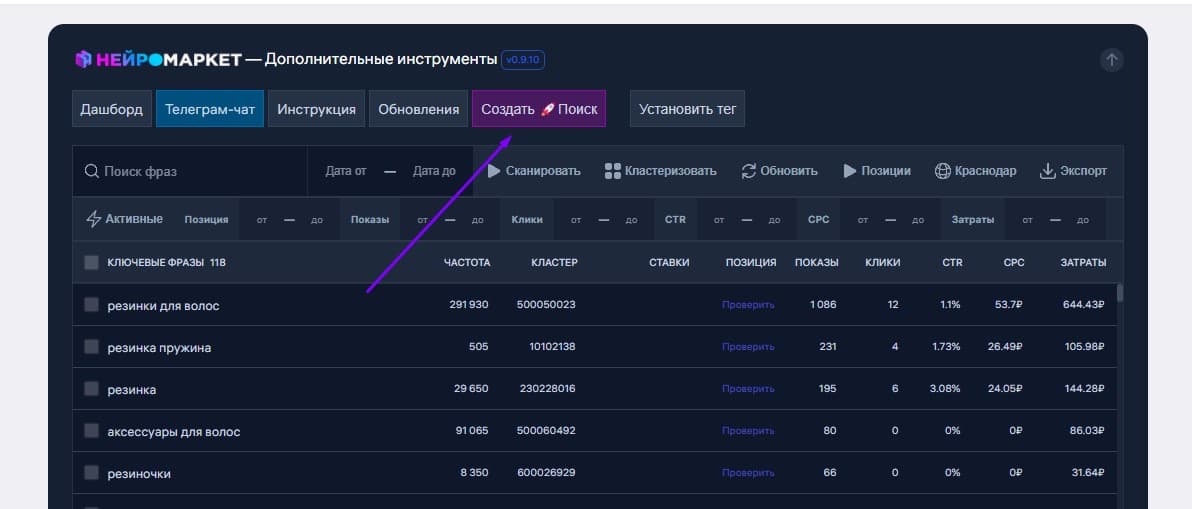This screenshot has width=1192, height=509.
Task: Click Показы filter "от" field
Action: 423,220
